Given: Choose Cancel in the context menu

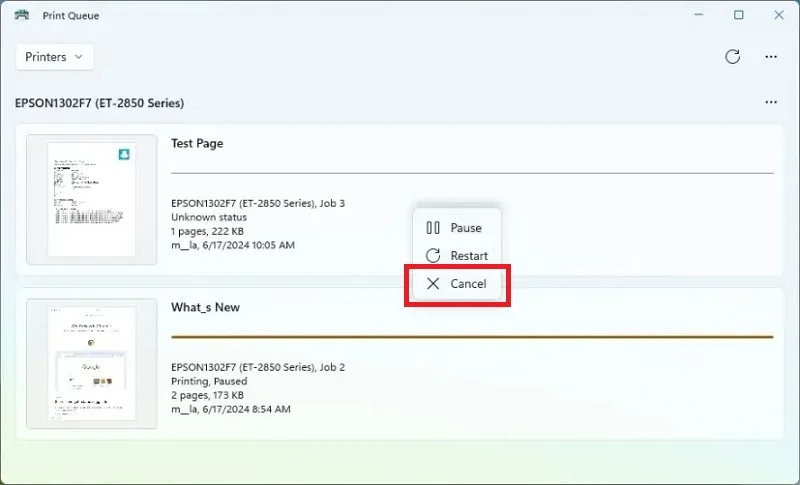Looking at the screenshot, I should tap(457, 284).
